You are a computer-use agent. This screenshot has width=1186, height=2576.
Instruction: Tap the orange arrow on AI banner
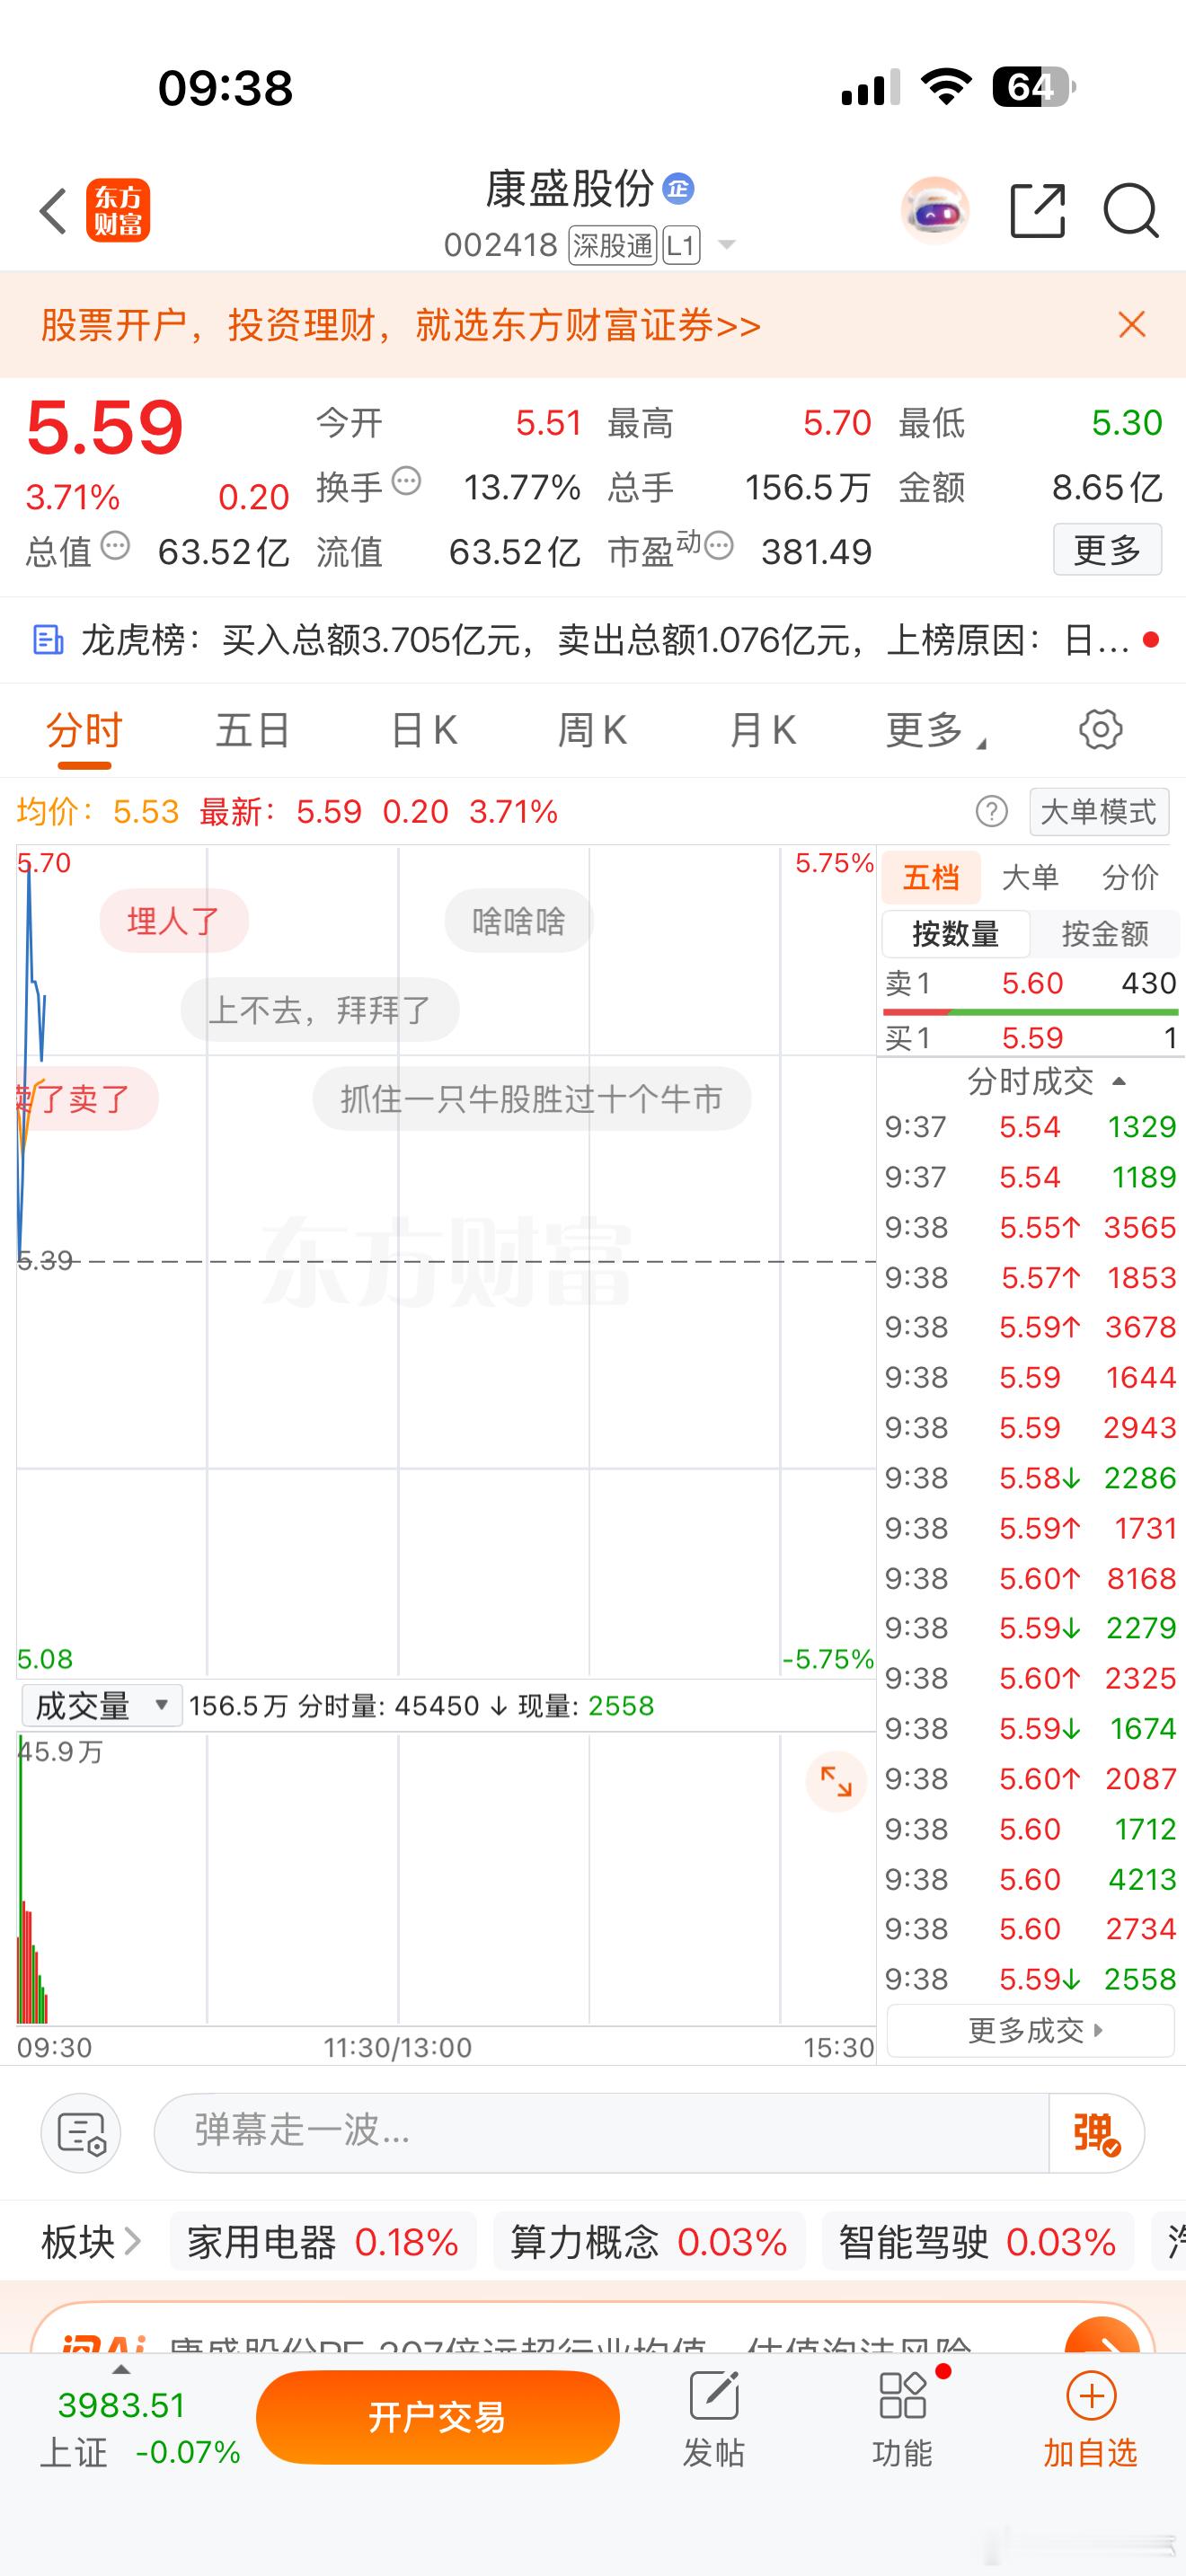coord(1101,2336)
